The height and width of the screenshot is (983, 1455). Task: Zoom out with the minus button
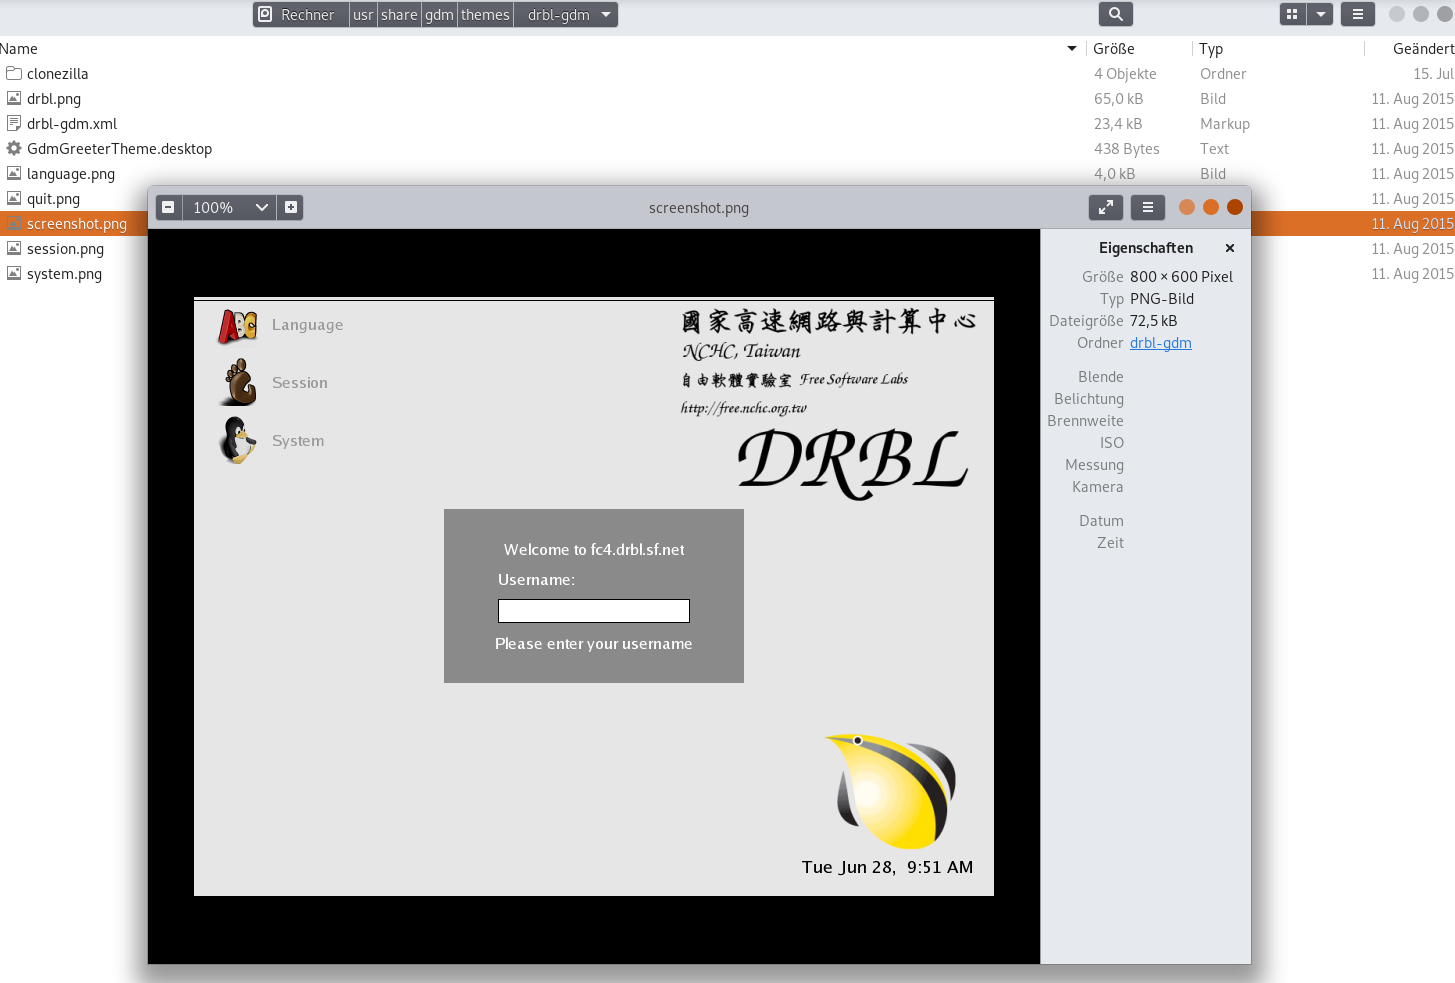point(168,207)
